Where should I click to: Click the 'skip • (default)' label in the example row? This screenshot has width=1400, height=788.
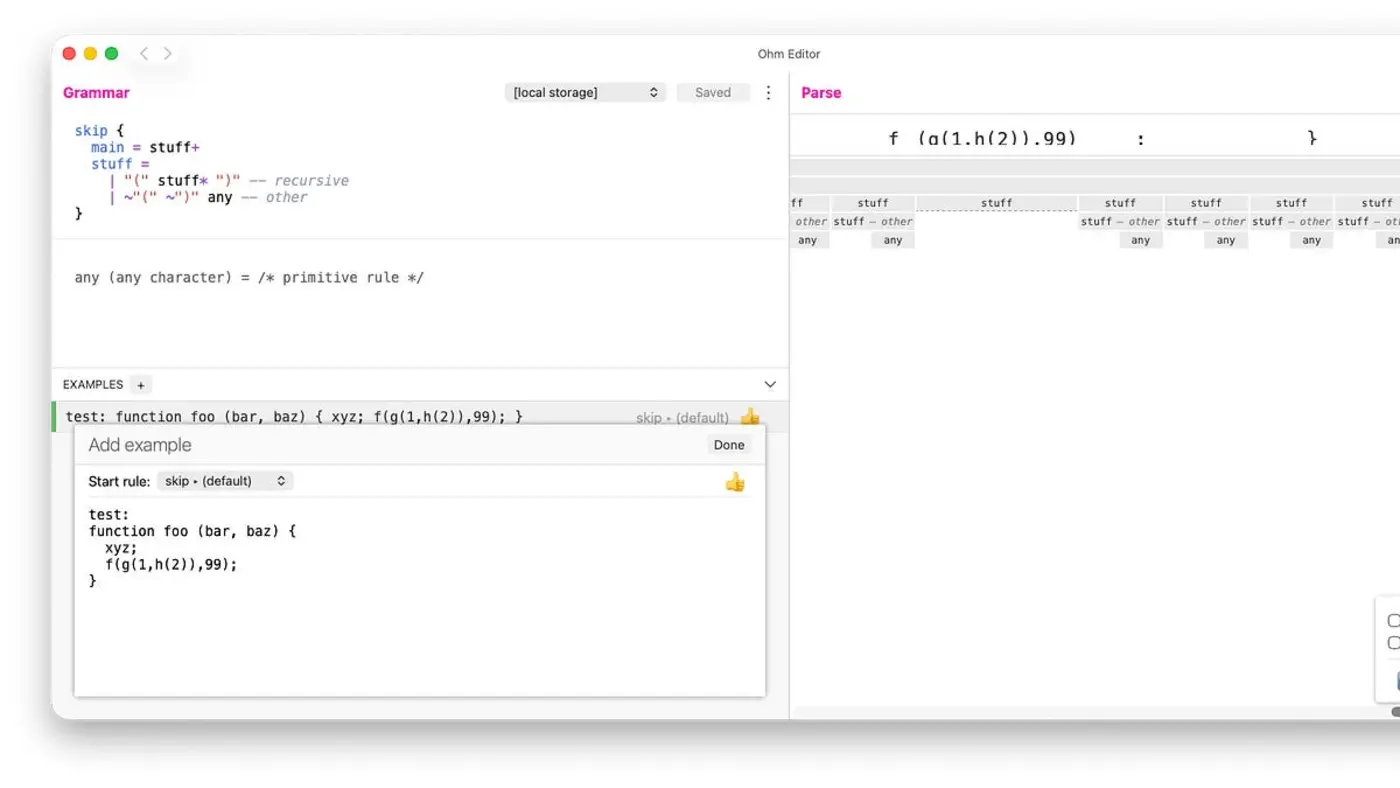[682, 418]
